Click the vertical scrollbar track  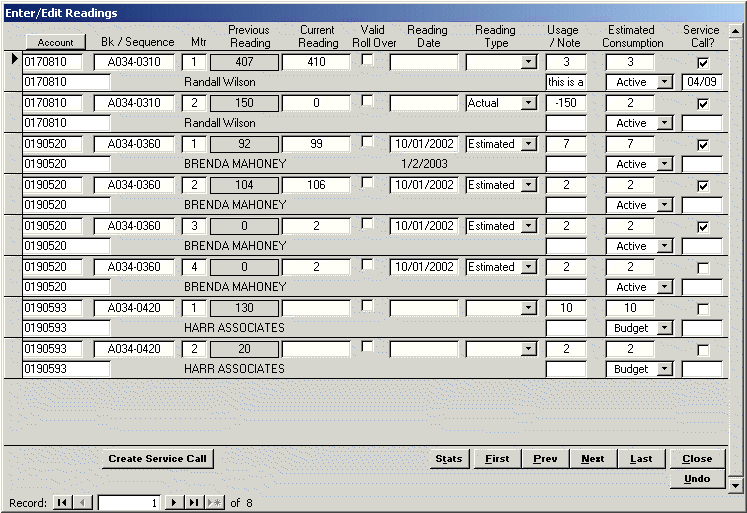[x=735, y=257]
